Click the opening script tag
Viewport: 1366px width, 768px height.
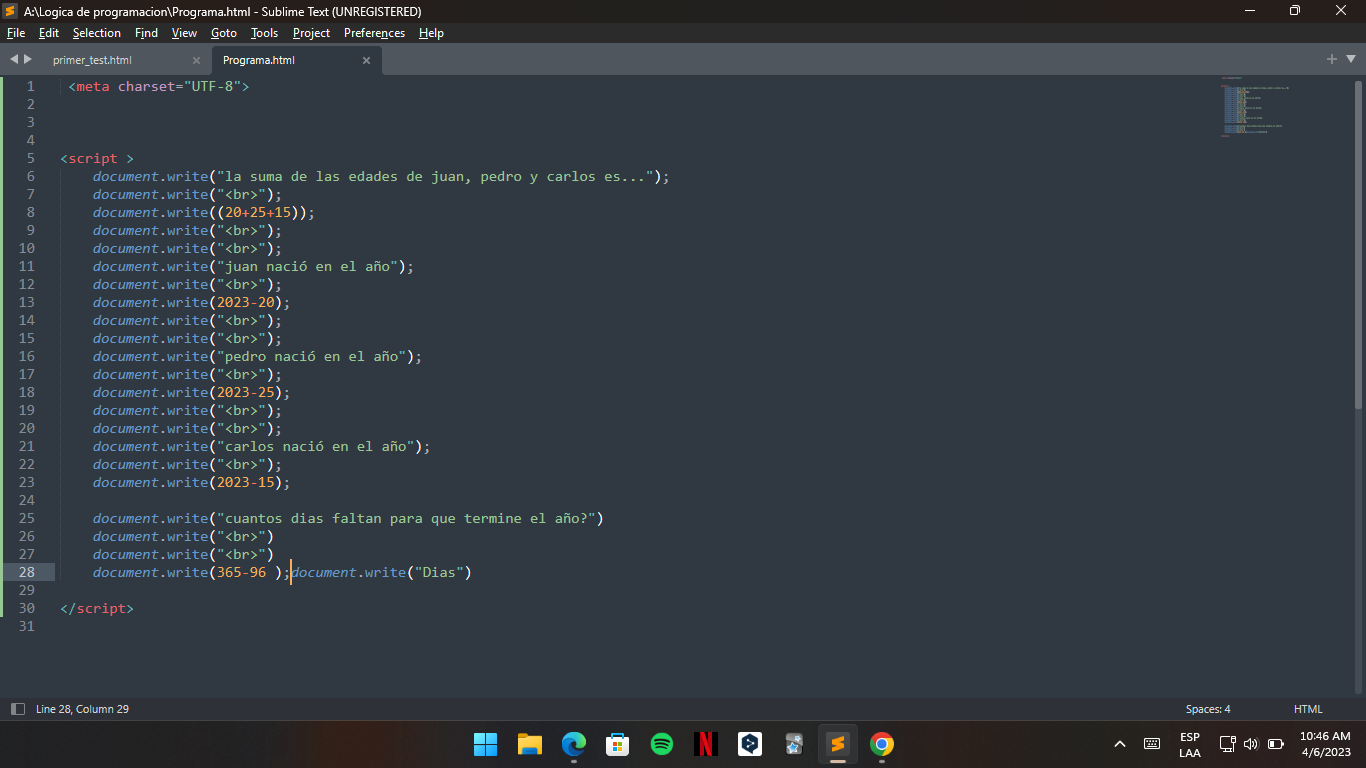[97, 158]
